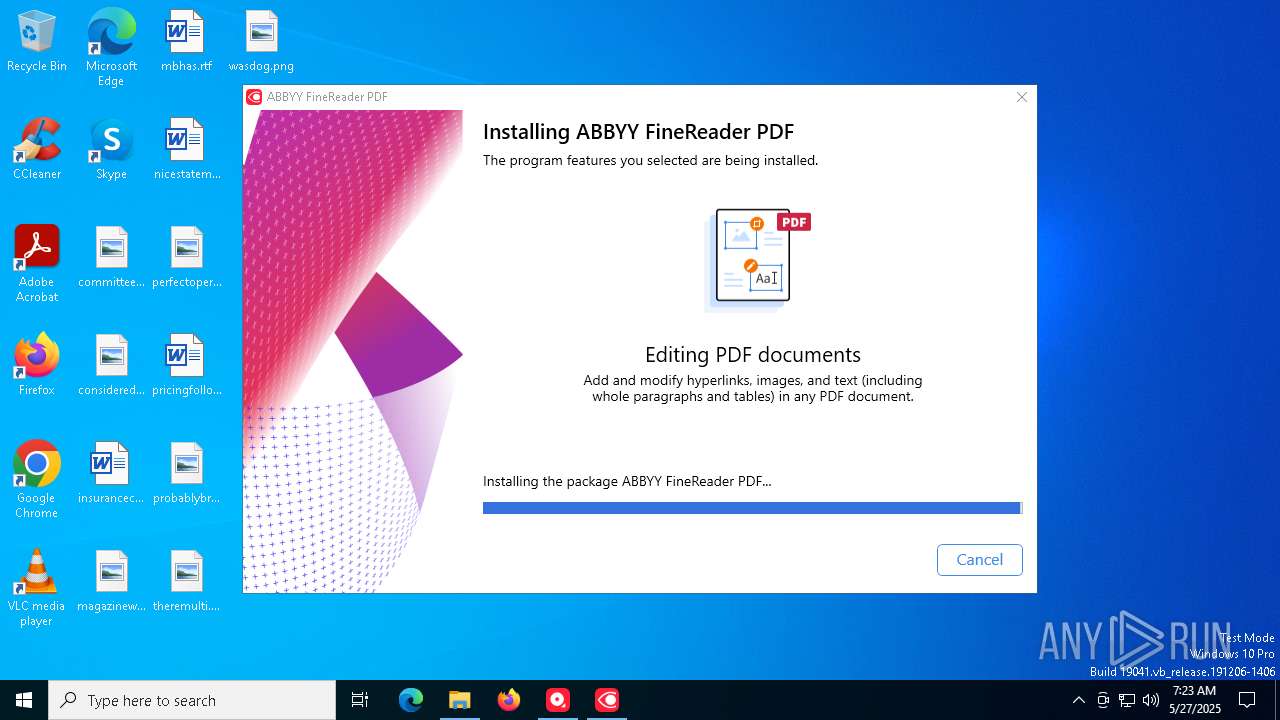1280x720 pixels.
Task: Select the Adobe Acrobat desktop shortcut
Action: [x=37, y=264]
